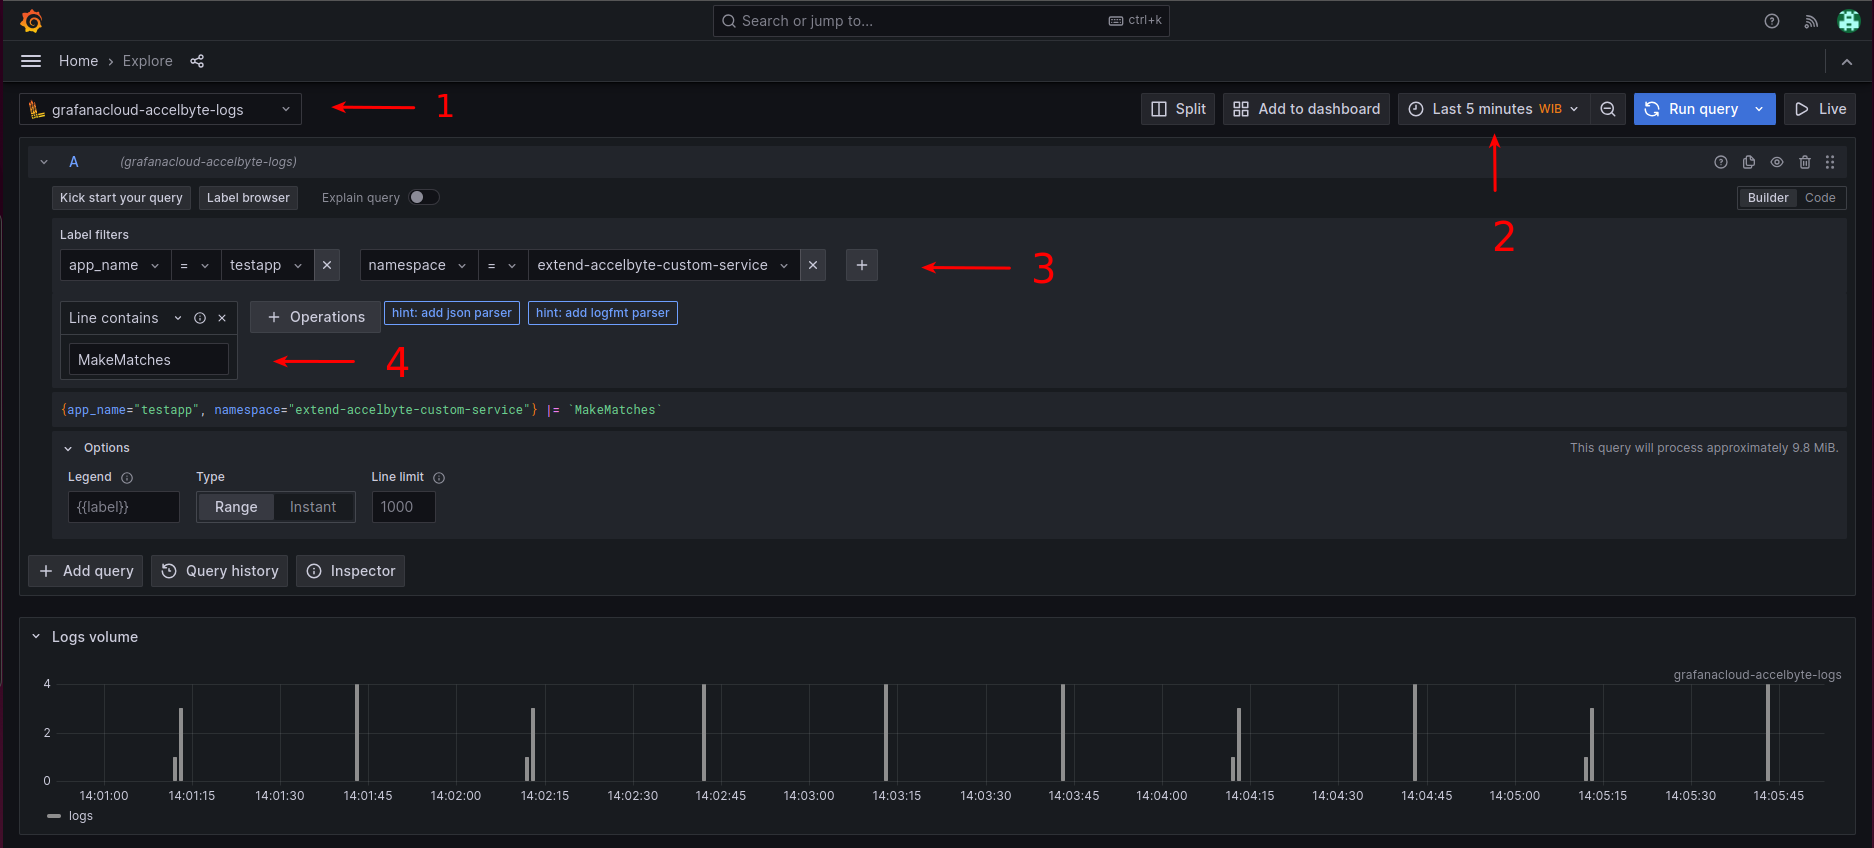Open the Label browser
1874x848 pixels.
coord(248,198)
